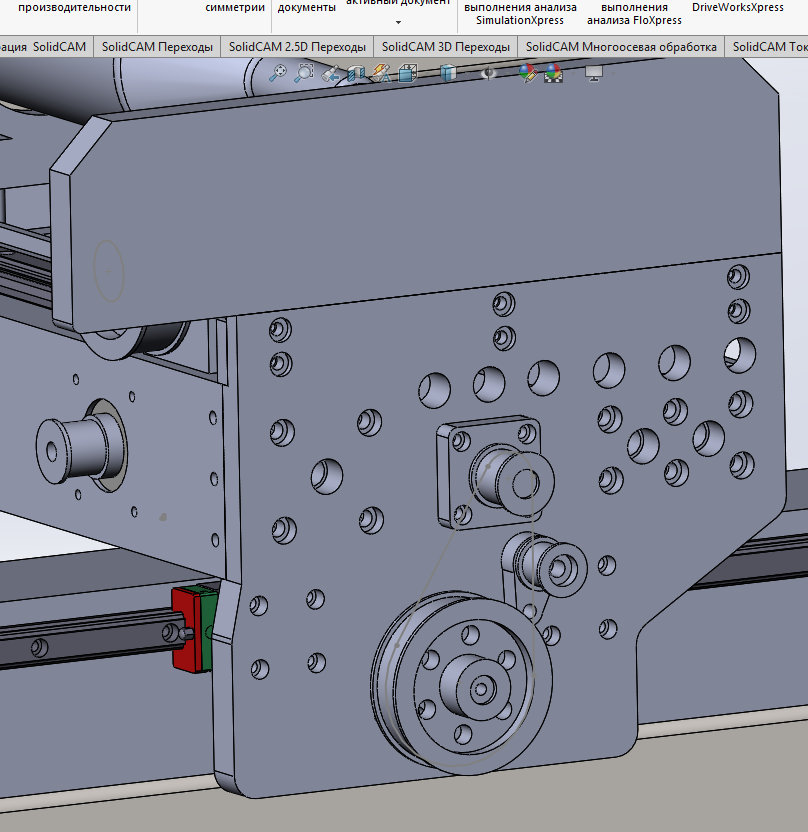This screenshot has height=832, width=808.
Task: Open SolidCAM Многоосевая обработка tab
Action: point(621,47)
